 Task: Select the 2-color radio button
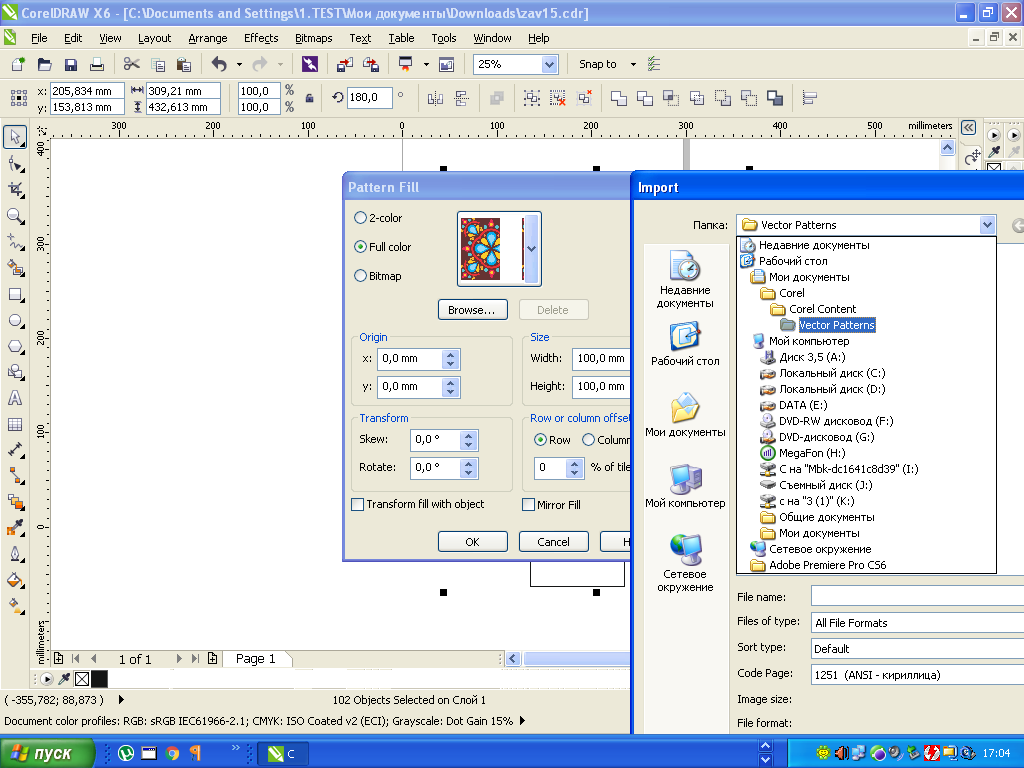coord(360,217)
